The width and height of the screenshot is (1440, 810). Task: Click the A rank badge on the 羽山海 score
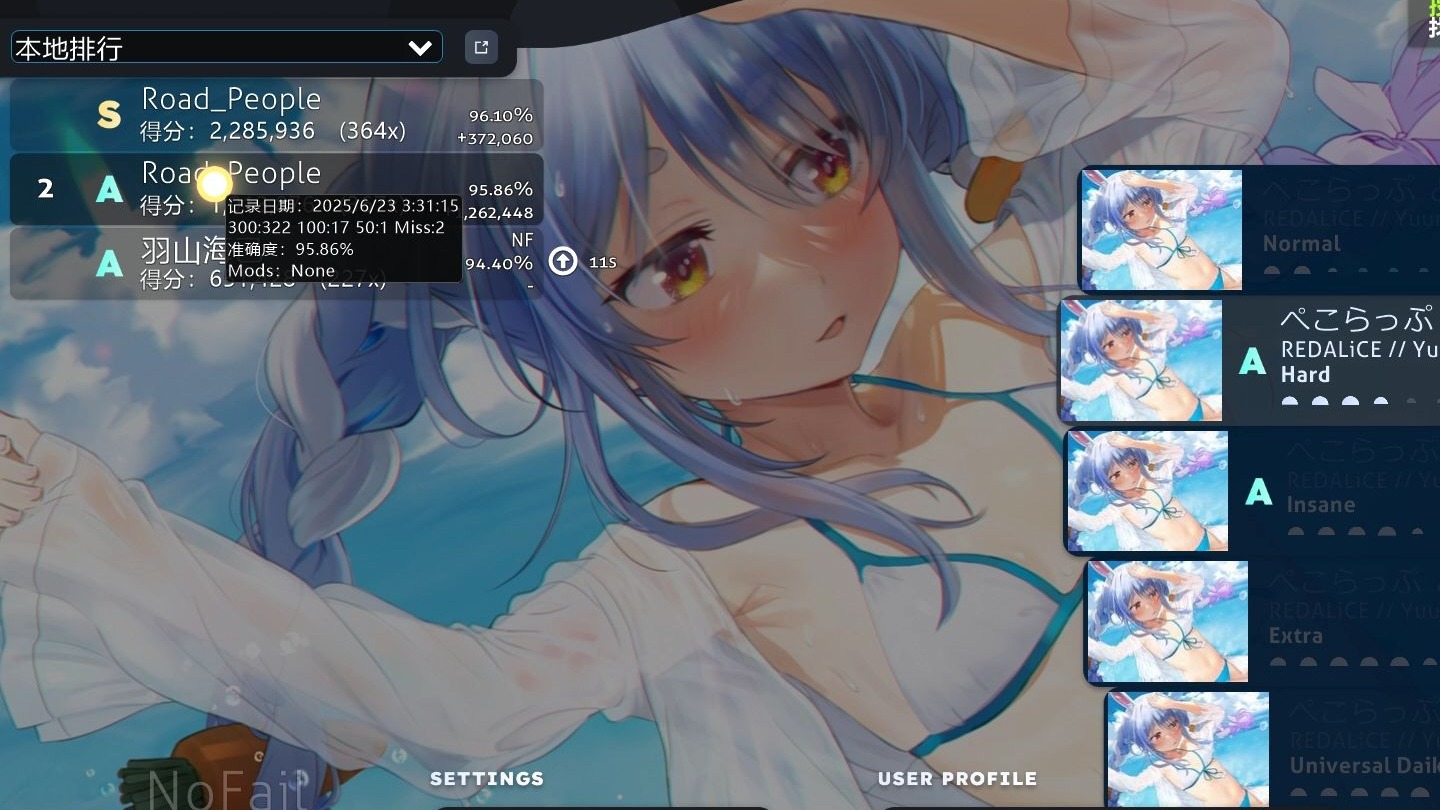click(x=109, y=263)
